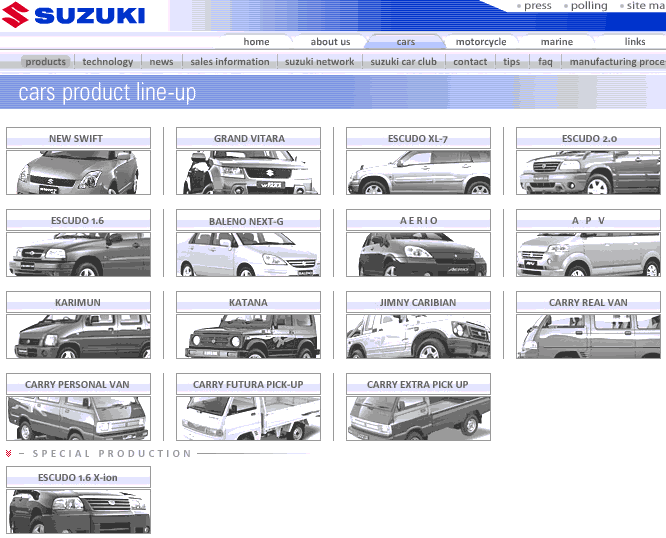
Task: Open the Jimny Caribian image
Action: pyautogui.click(x=418, y=336)
